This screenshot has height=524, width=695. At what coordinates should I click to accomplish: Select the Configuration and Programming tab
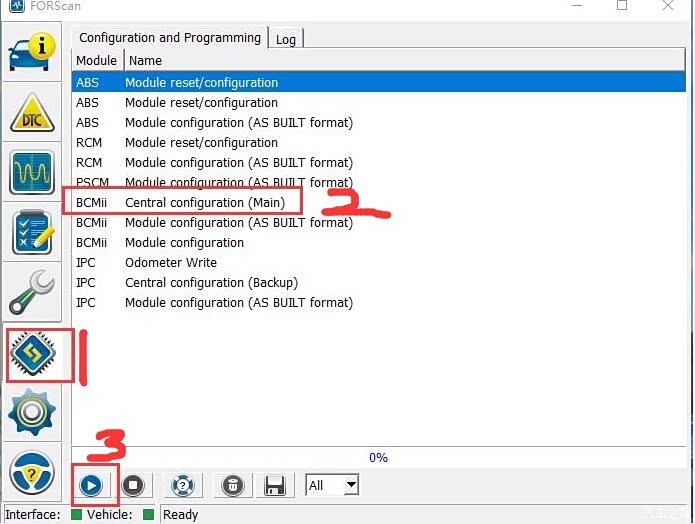pos(170,38)
